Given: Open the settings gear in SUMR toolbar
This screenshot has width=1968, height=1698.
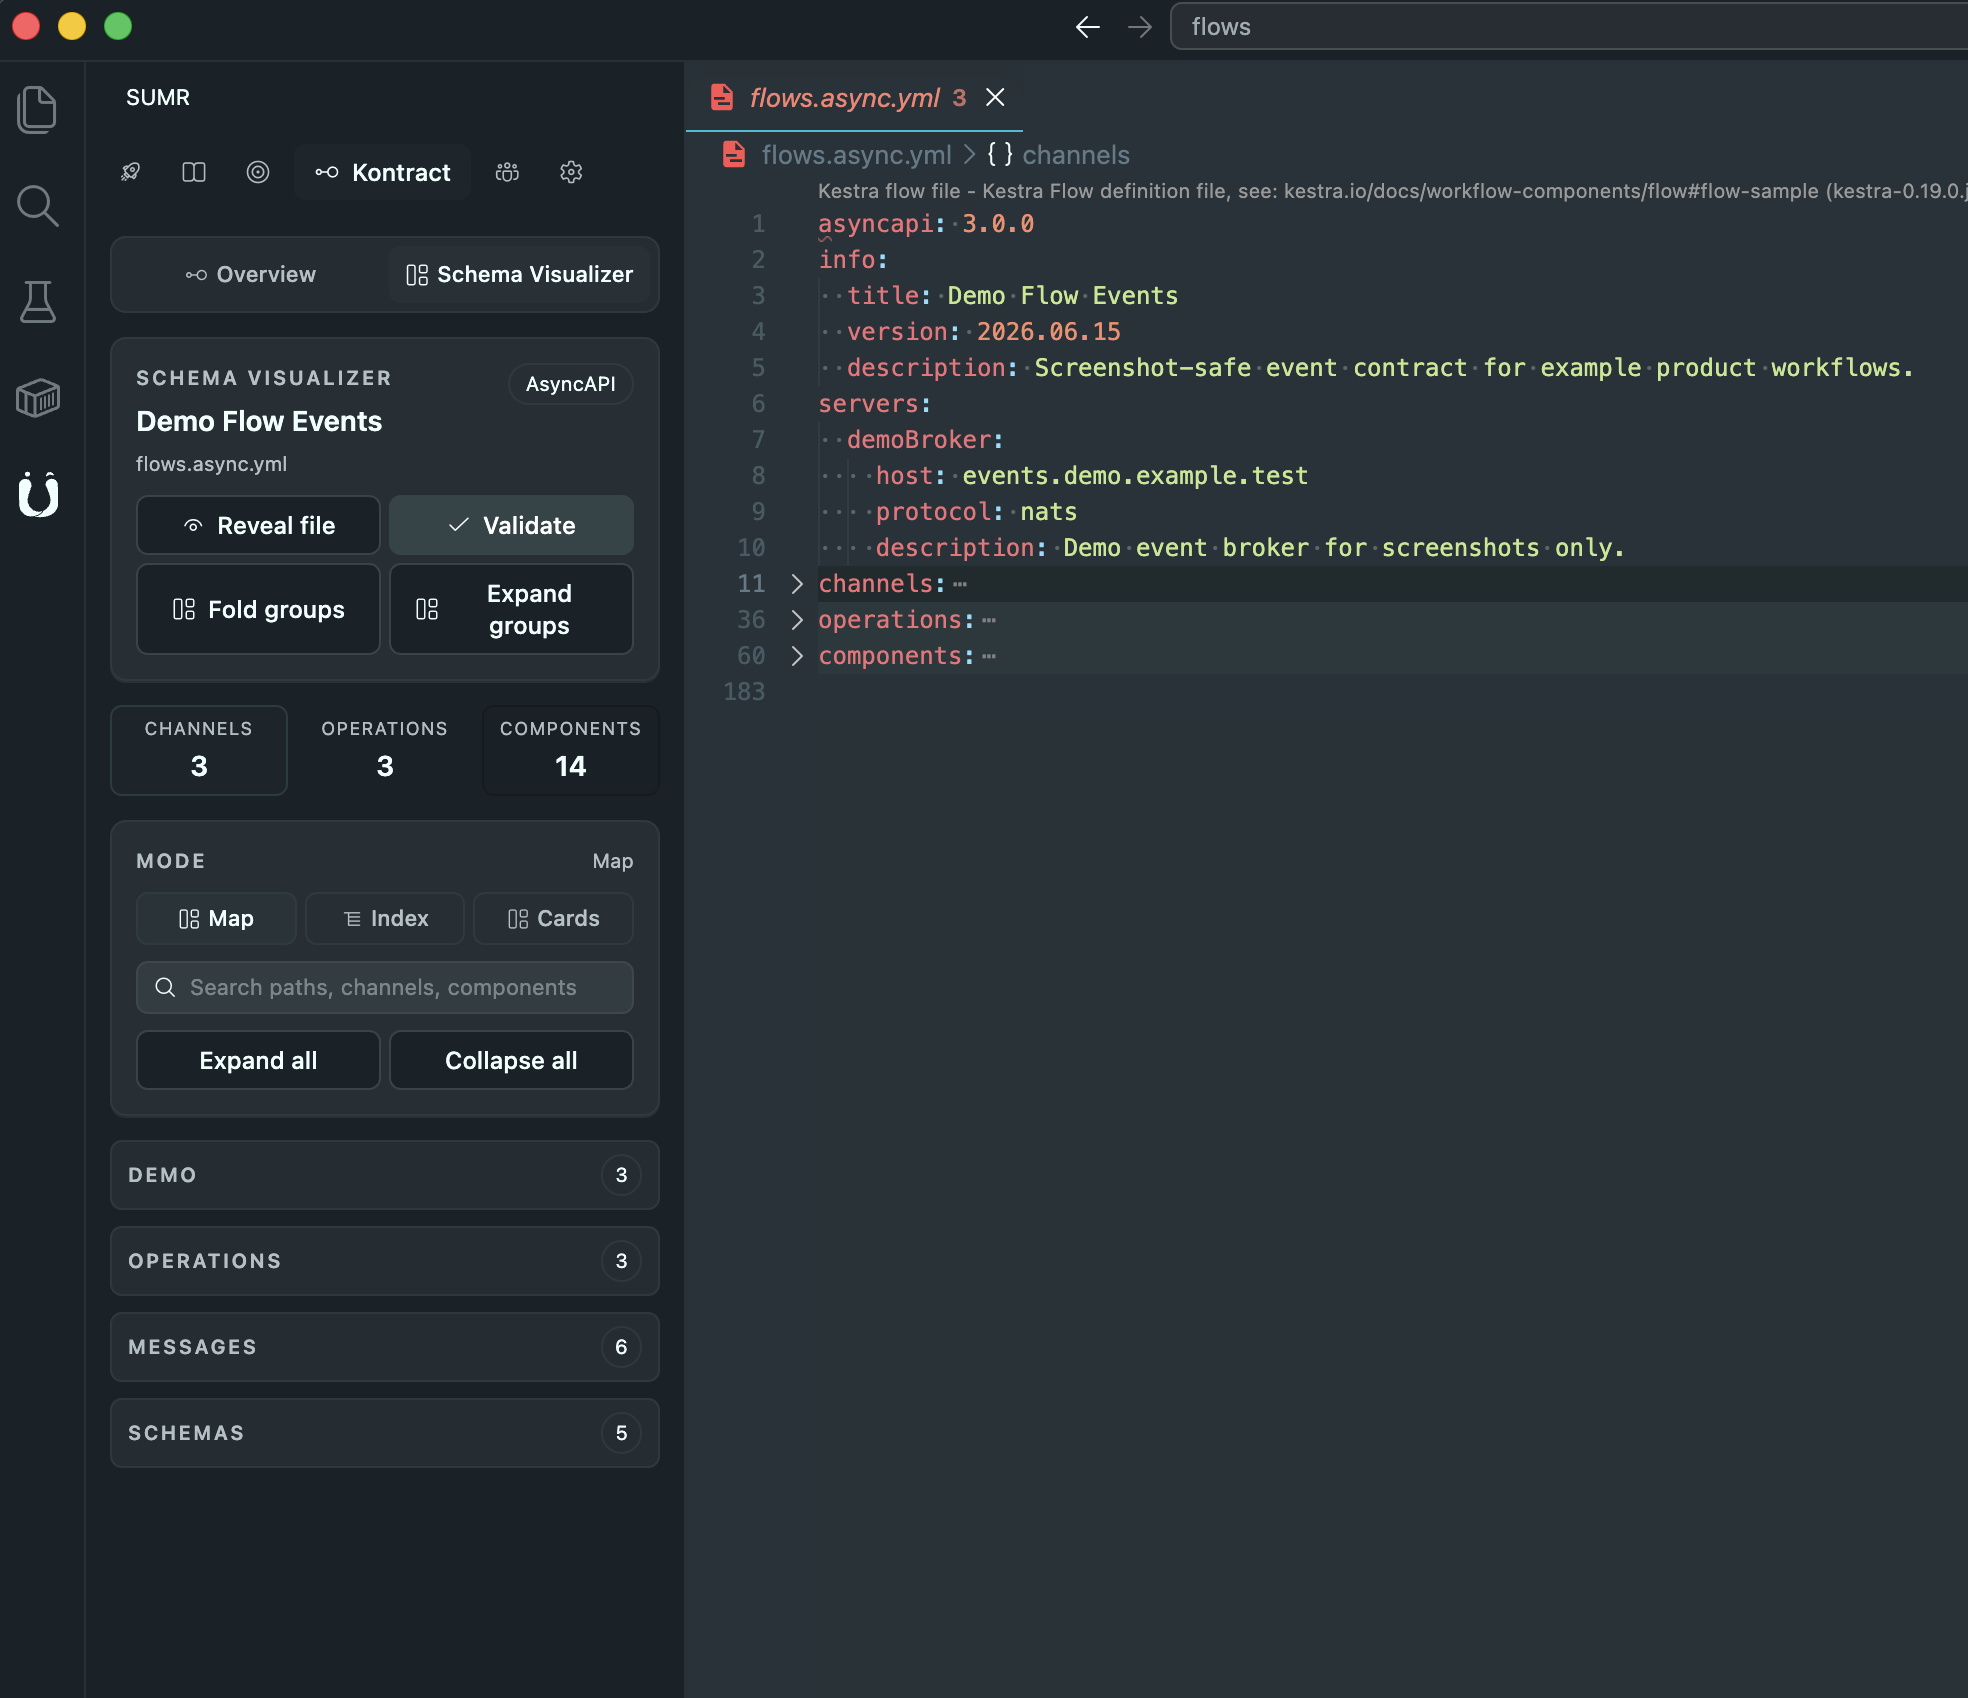Looking at the screenshot, I should click(x=571, y=172).
